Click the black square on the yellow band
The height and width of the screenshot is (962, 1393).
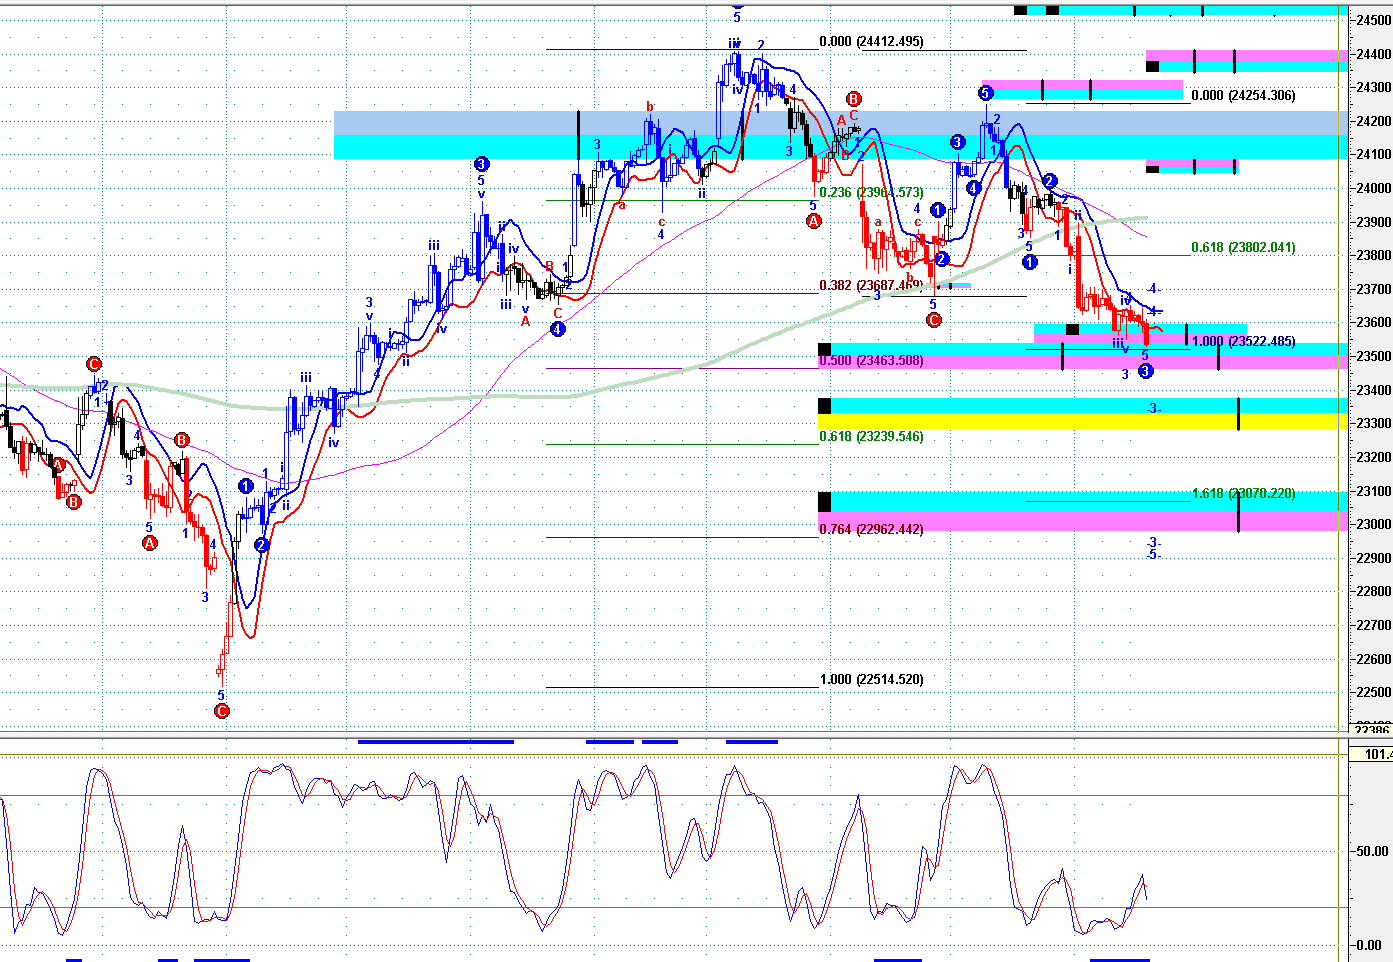coord(824,406)
